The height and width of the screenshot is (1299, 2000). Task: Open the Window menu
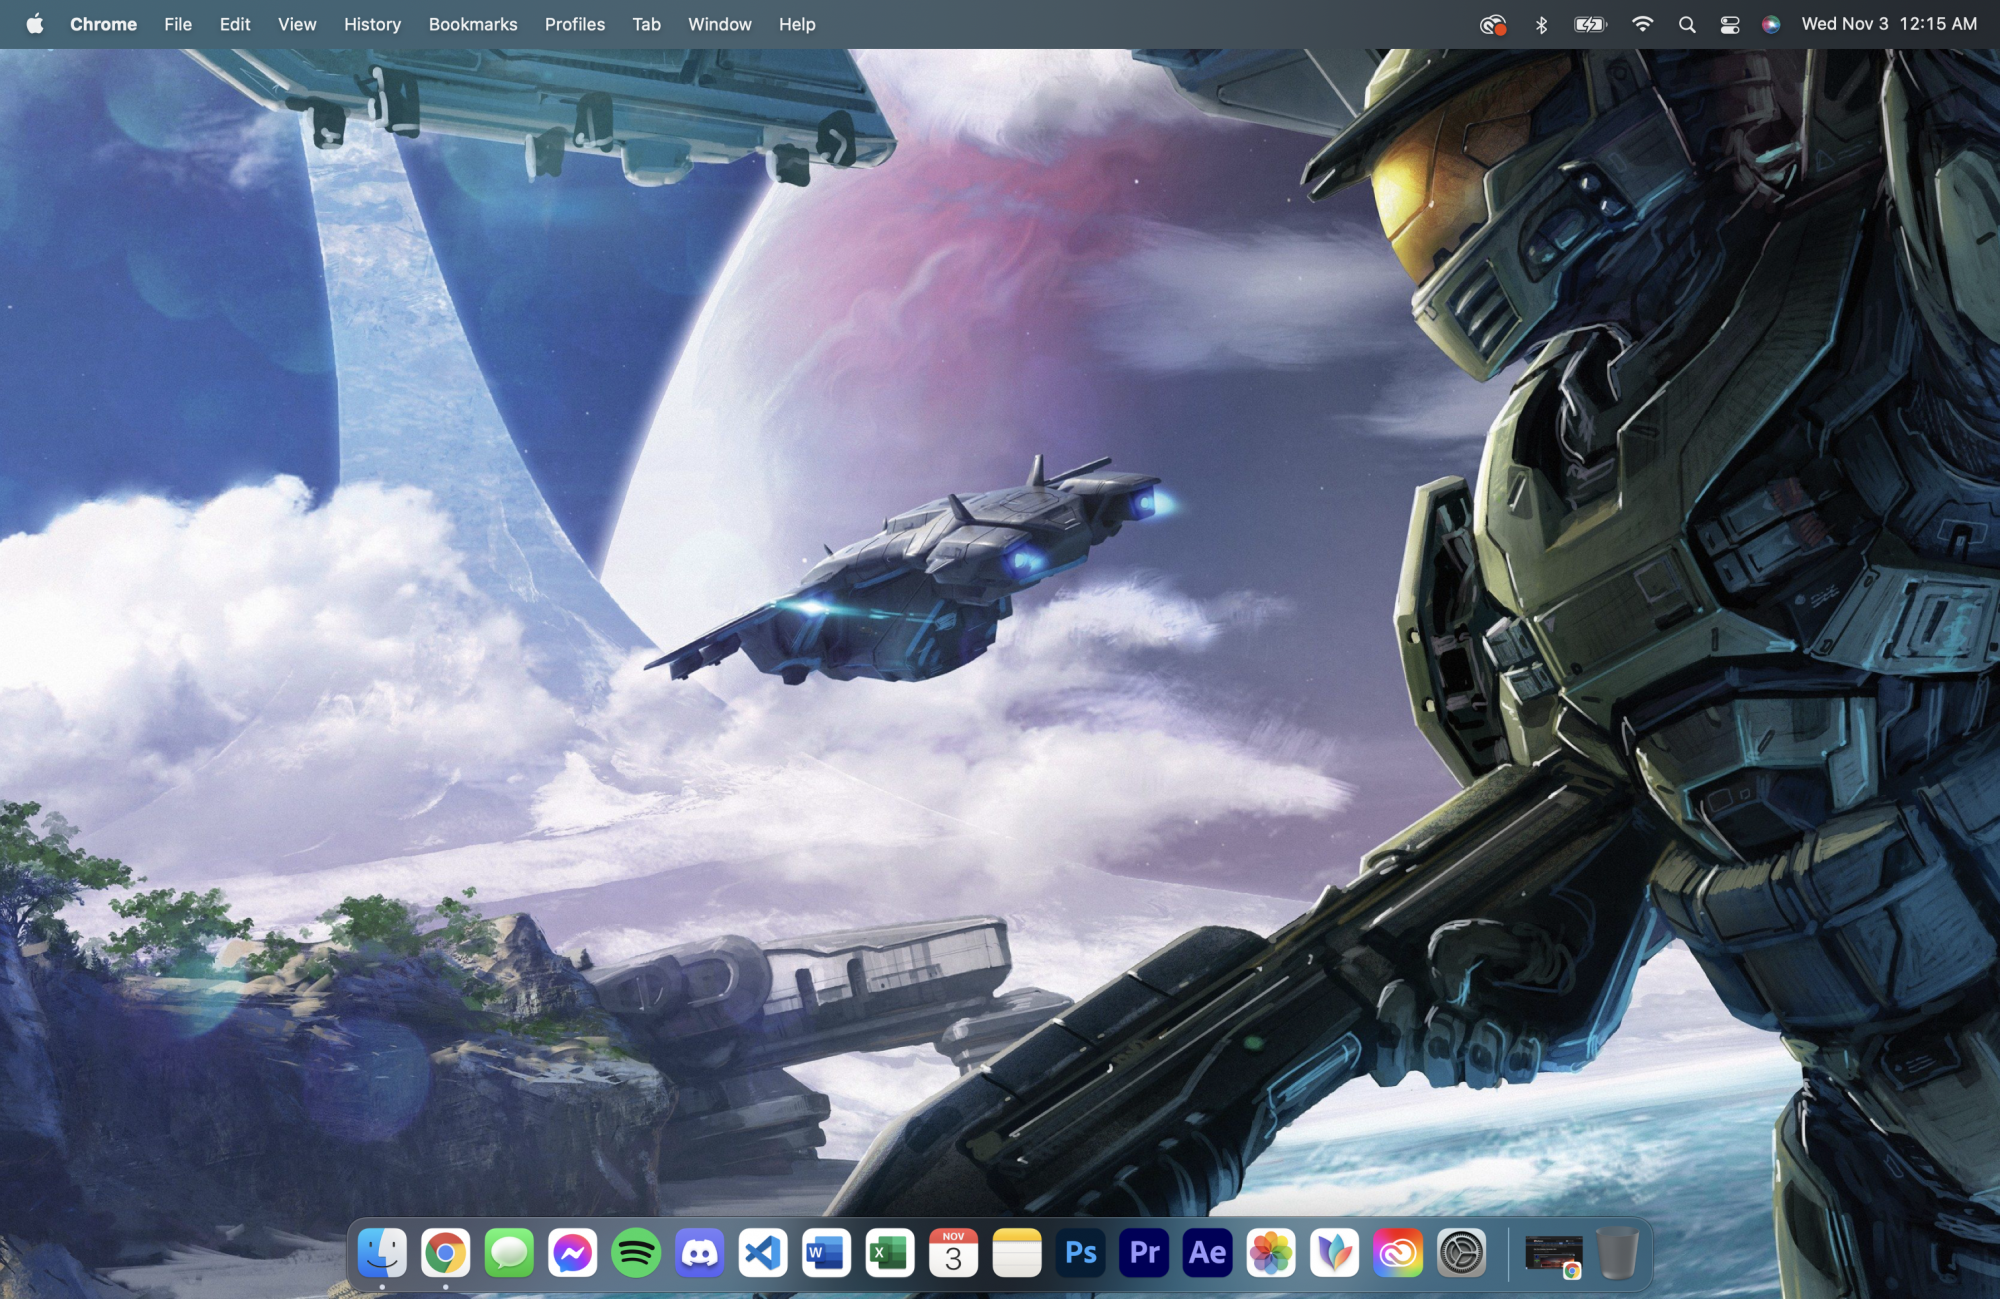point(720,24)
